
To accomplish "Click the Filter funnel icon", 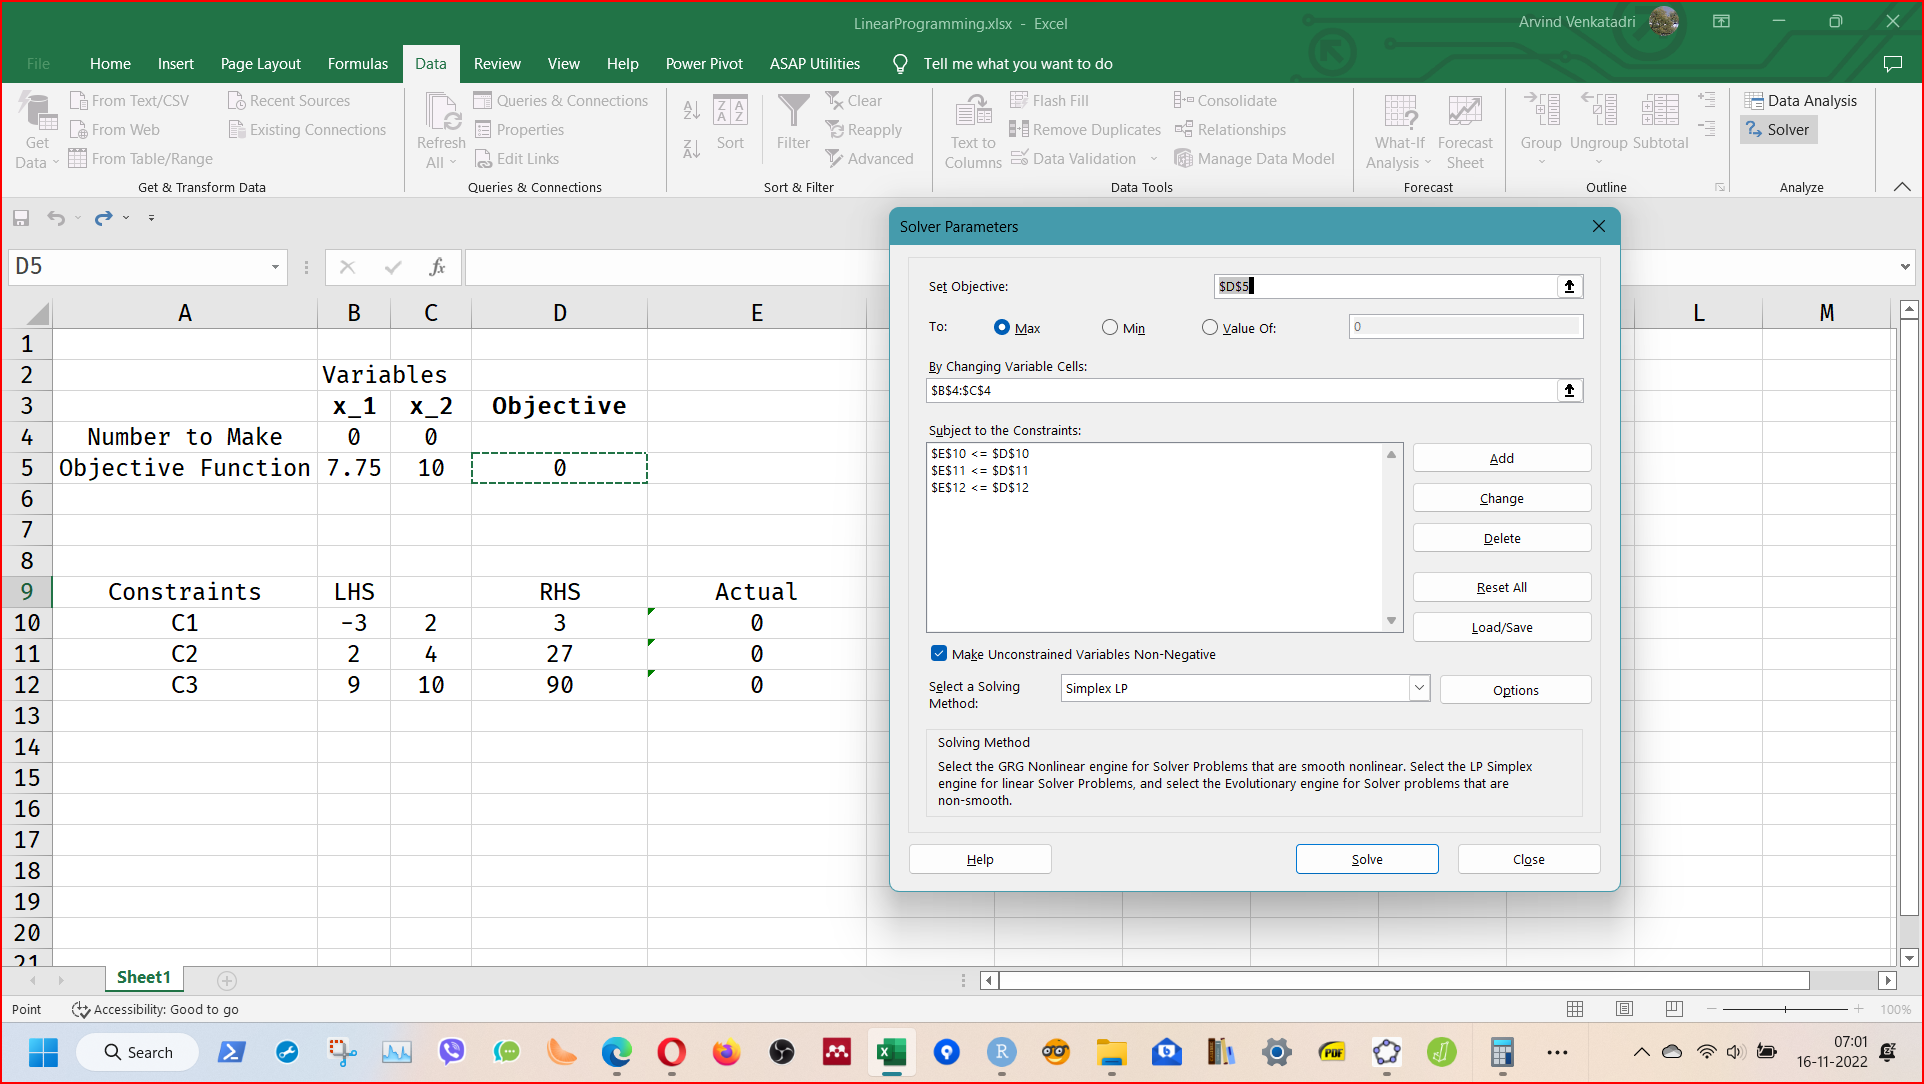I will (793, 112).
